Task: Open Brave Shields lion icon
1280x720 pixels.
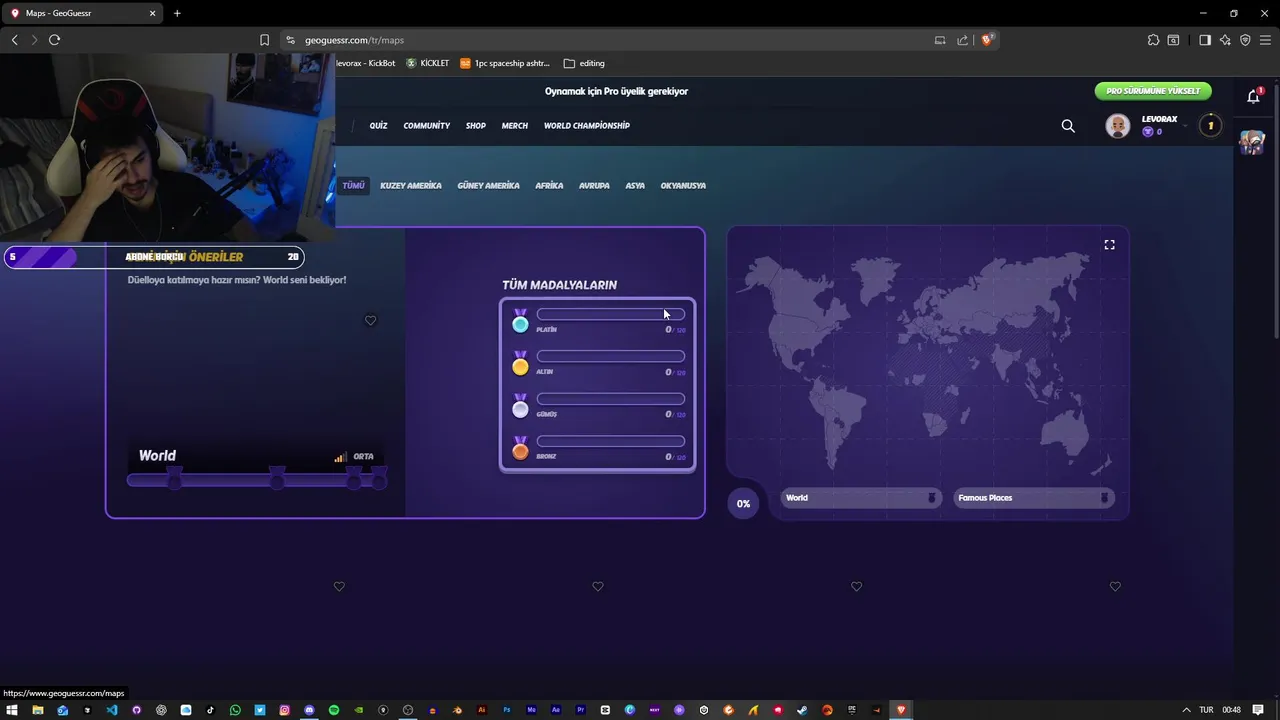Action: (x=987, y=40)
